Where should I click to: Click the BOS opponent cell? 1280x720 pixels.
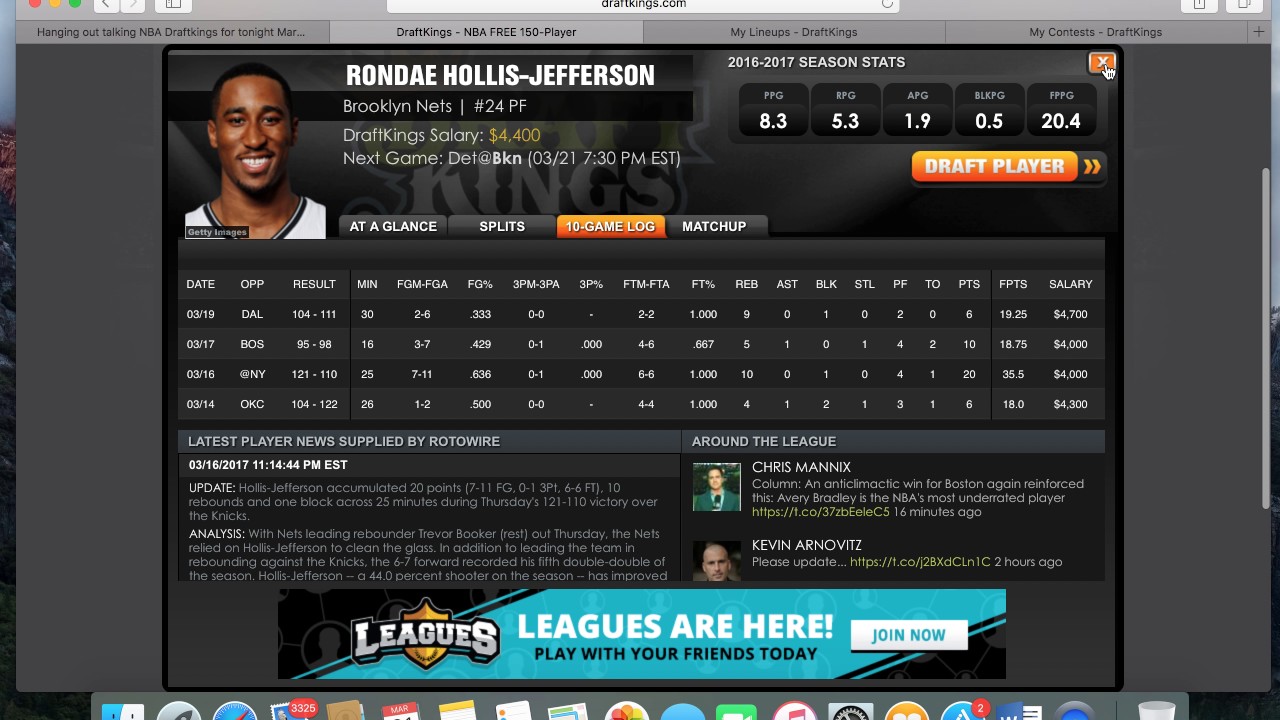click(x=252, y=344)
